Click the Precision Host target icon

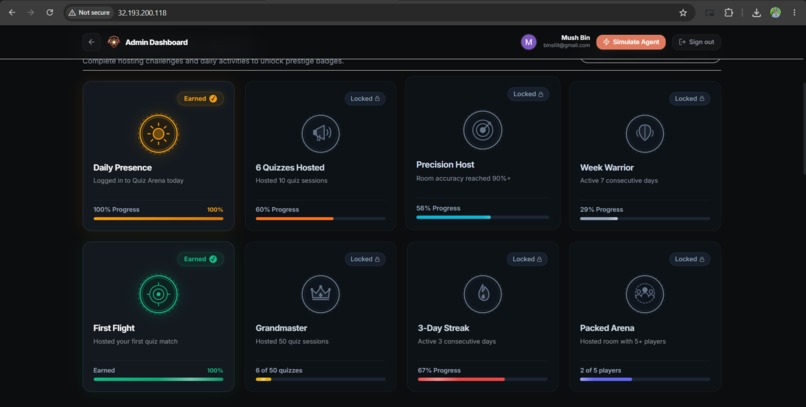click(483, 130)
